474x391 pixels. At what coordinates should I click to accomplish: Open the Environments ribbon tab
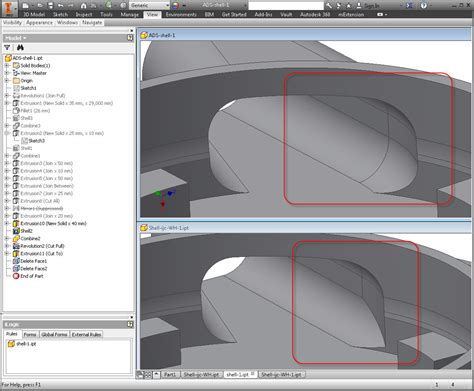click(181, 15)
